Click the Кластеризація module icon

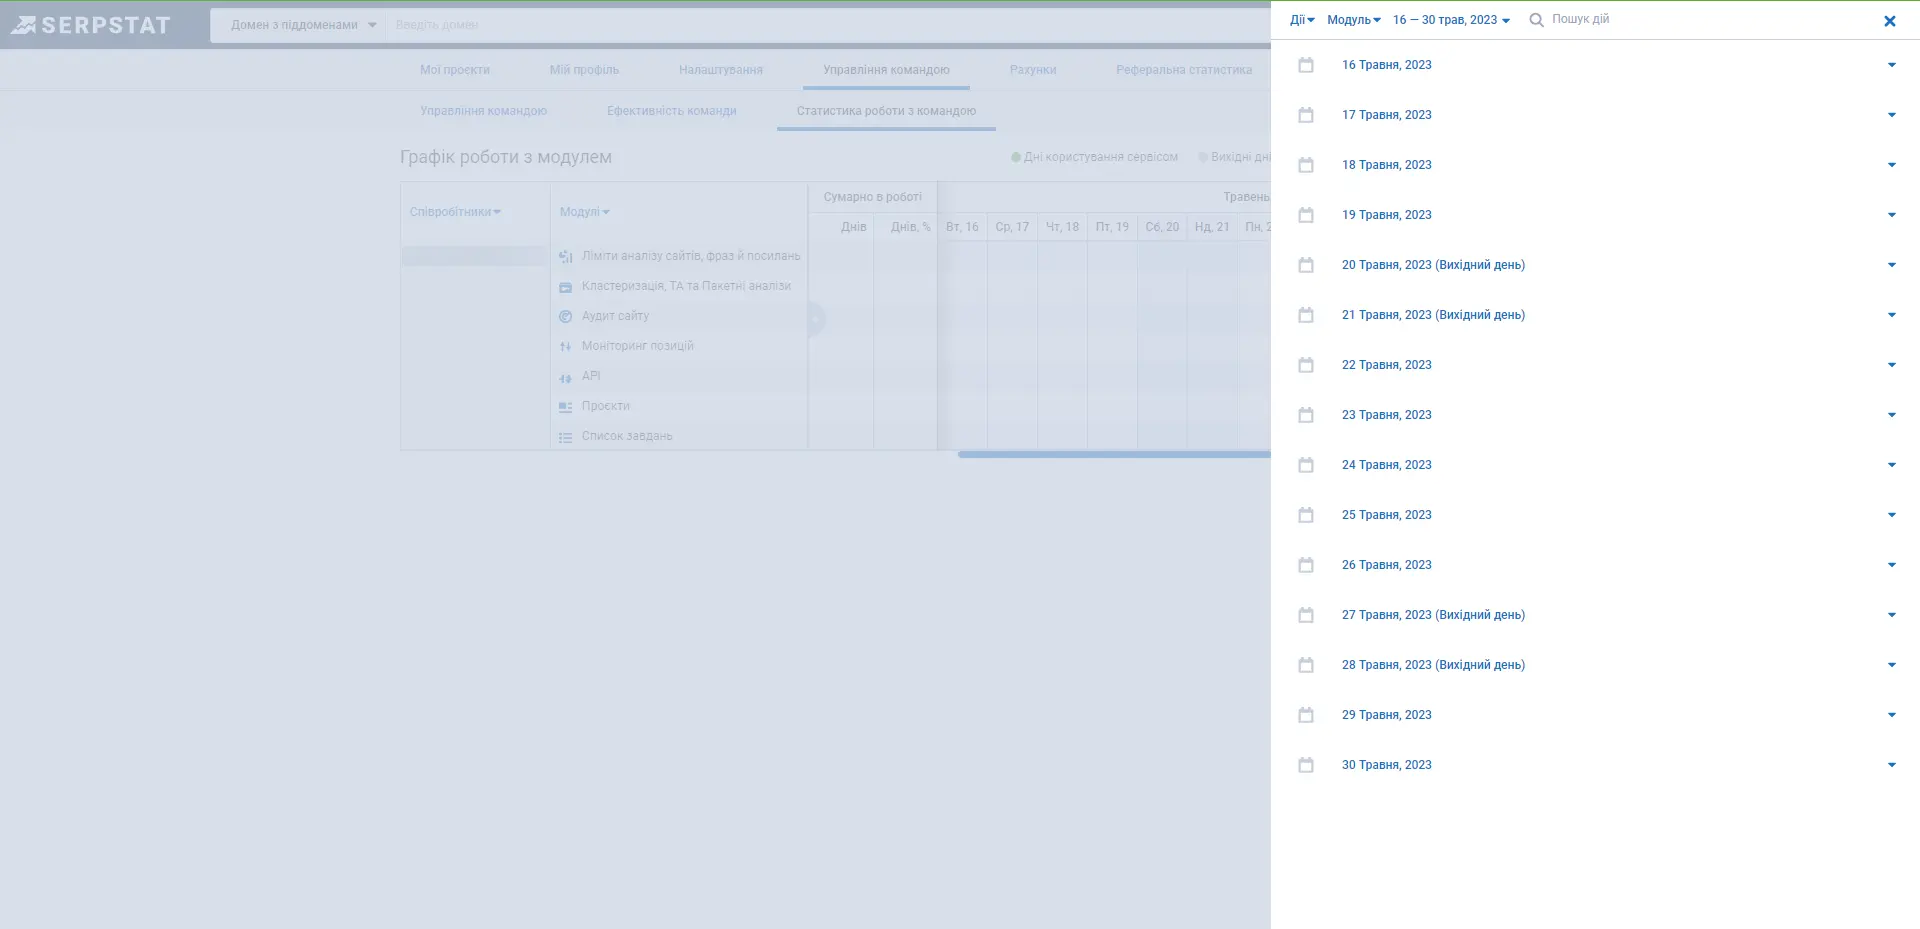tap(565, 287)
